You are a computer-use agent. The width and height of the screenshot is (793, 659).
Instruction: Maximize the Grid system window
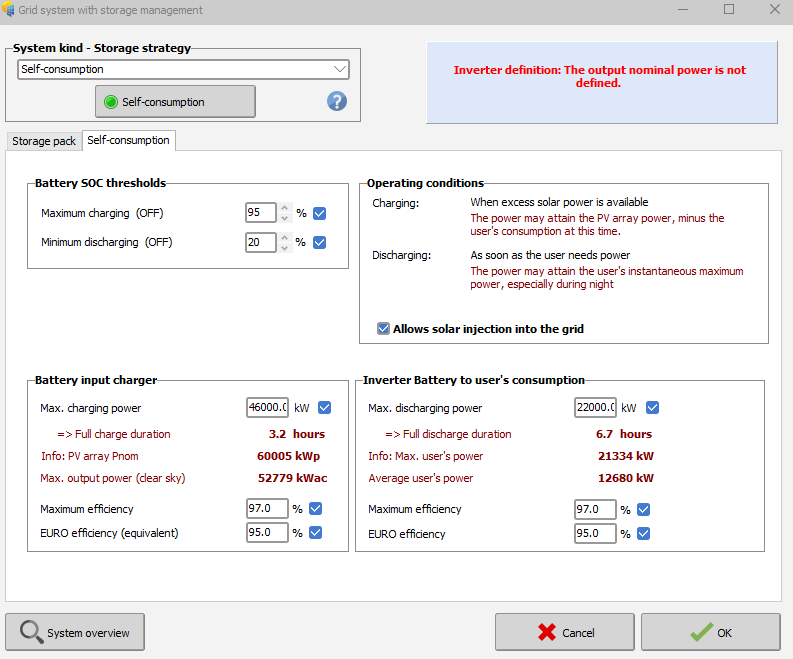(729, 10)
